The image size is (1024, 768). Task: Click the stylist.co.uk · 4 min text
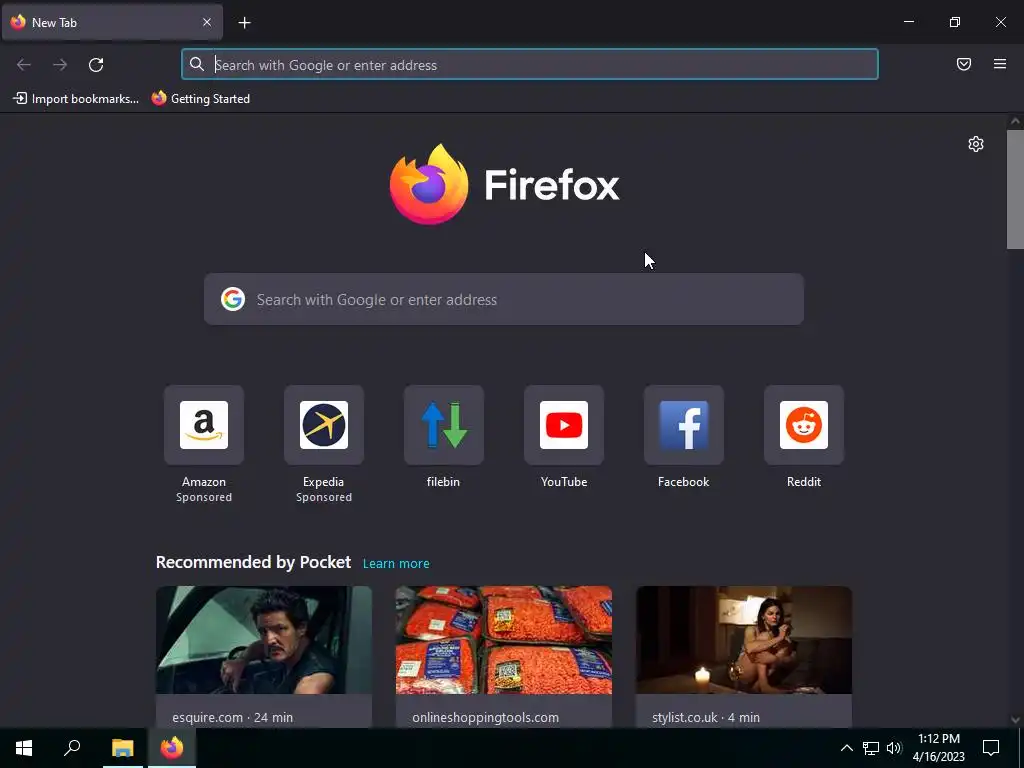[x=705, y=717]
